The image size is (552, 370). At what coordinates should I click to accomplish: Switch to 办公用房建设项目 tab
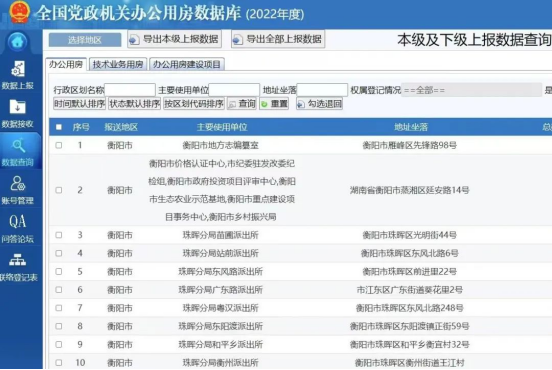pos(187,64)
